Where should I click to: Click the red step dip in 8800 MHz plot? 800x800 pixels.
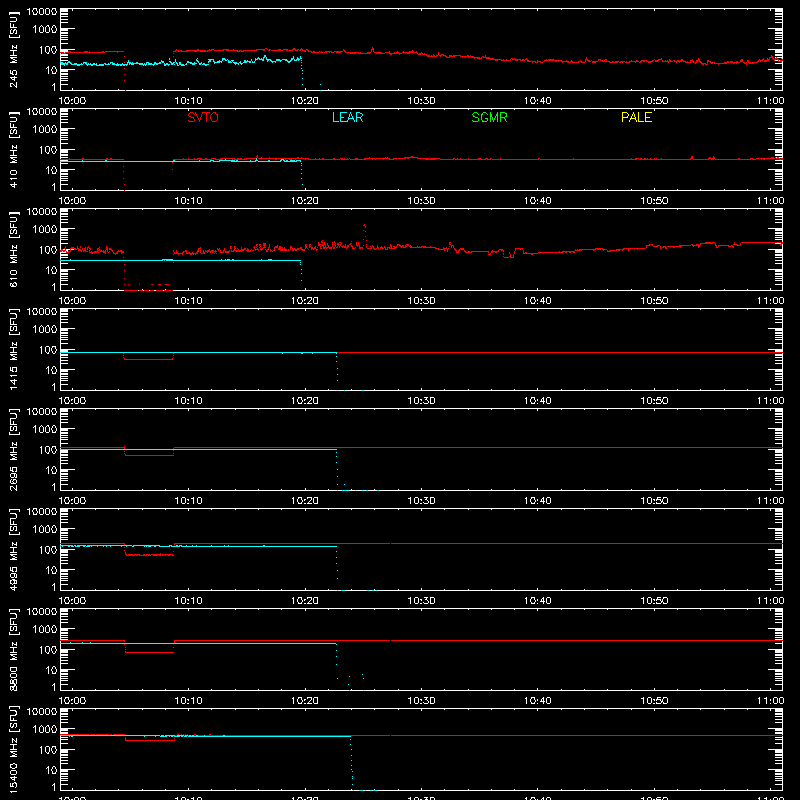(x=149, y=652)
